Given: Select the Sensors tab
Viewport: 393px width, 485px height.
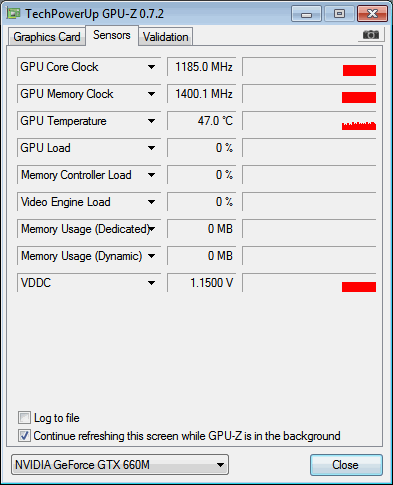Looking at the screenshot, I should click(x=112, y=35).
